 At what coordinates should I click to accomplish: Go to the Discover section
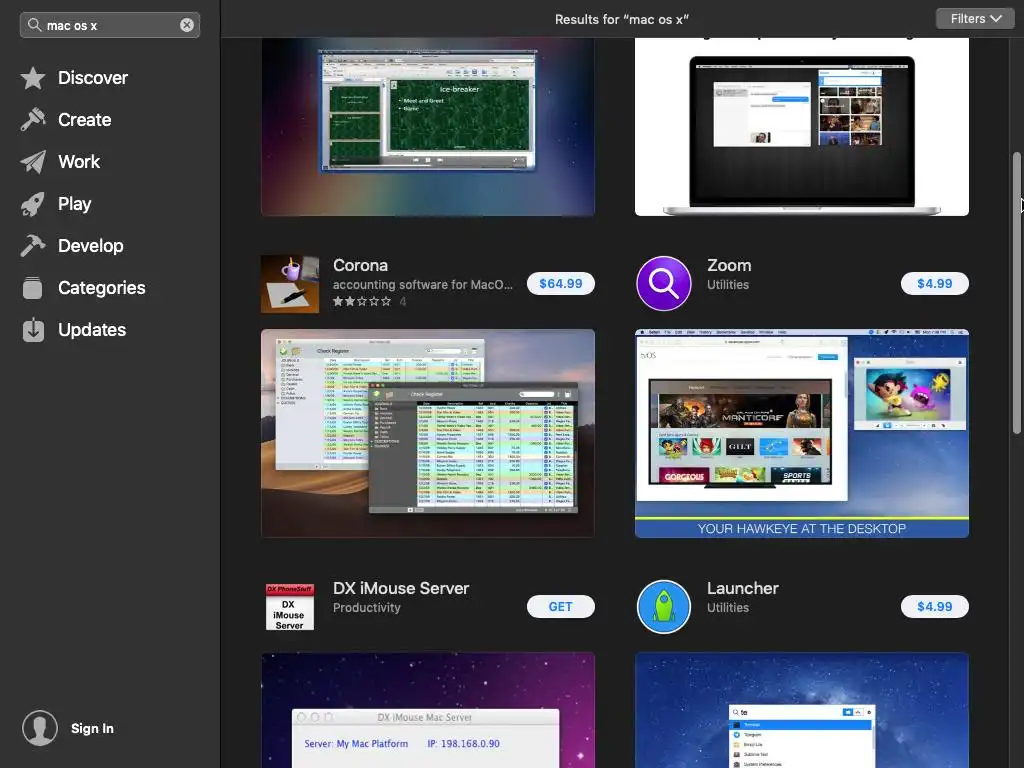point(93,78)
